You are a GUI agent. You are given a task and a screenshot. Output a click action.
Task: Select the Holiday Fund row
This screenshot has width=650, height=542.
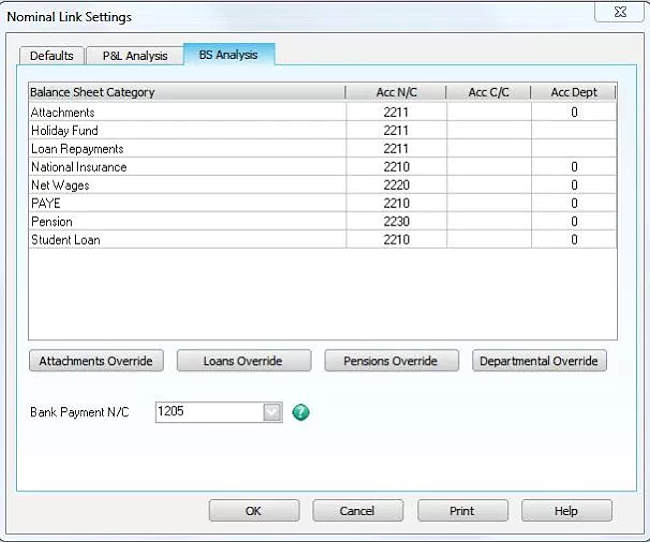(323, 130)
